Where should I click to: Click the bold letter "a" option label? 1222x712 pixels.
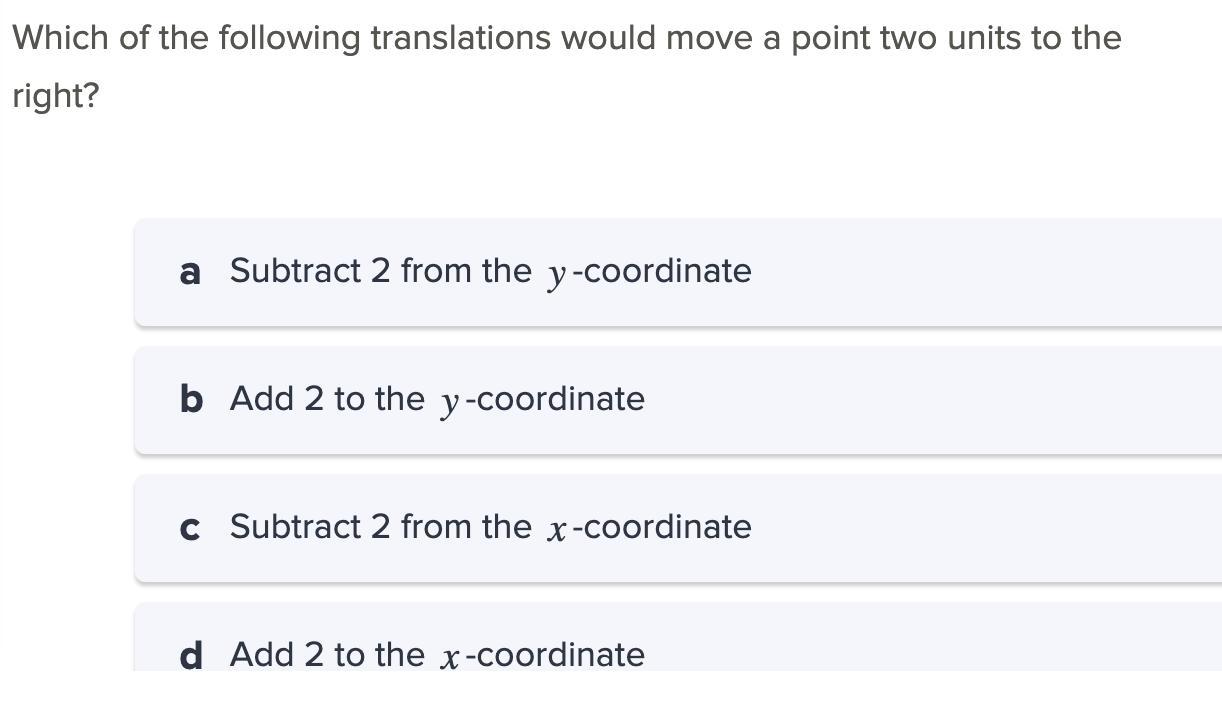(190, 272)
